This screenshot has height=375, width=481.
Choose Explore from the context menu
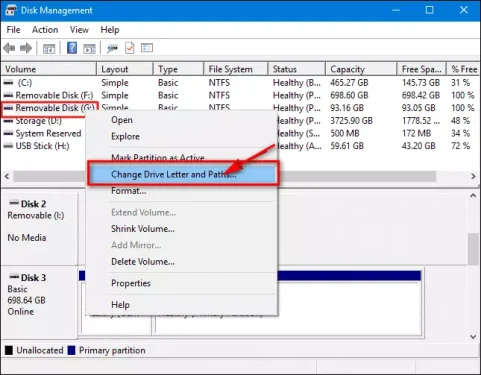(x=125, y=136)
